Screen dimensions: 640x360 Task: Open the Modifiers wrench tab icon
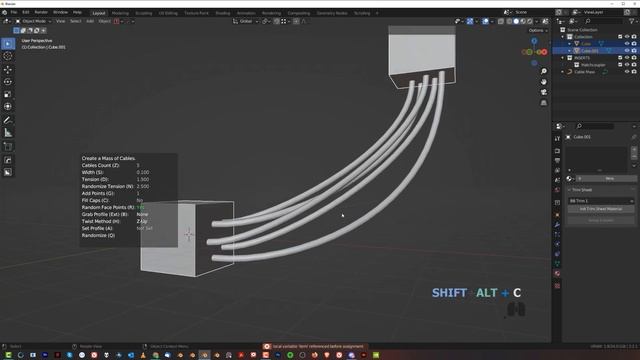[558, 224]
